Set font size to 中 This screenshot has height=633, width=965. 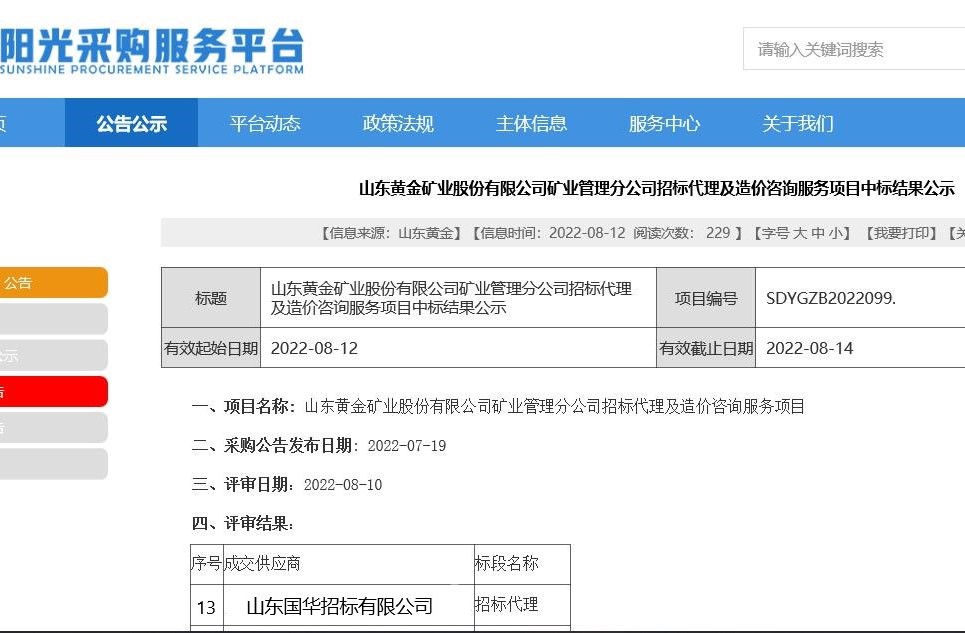(x=817, y=233)
